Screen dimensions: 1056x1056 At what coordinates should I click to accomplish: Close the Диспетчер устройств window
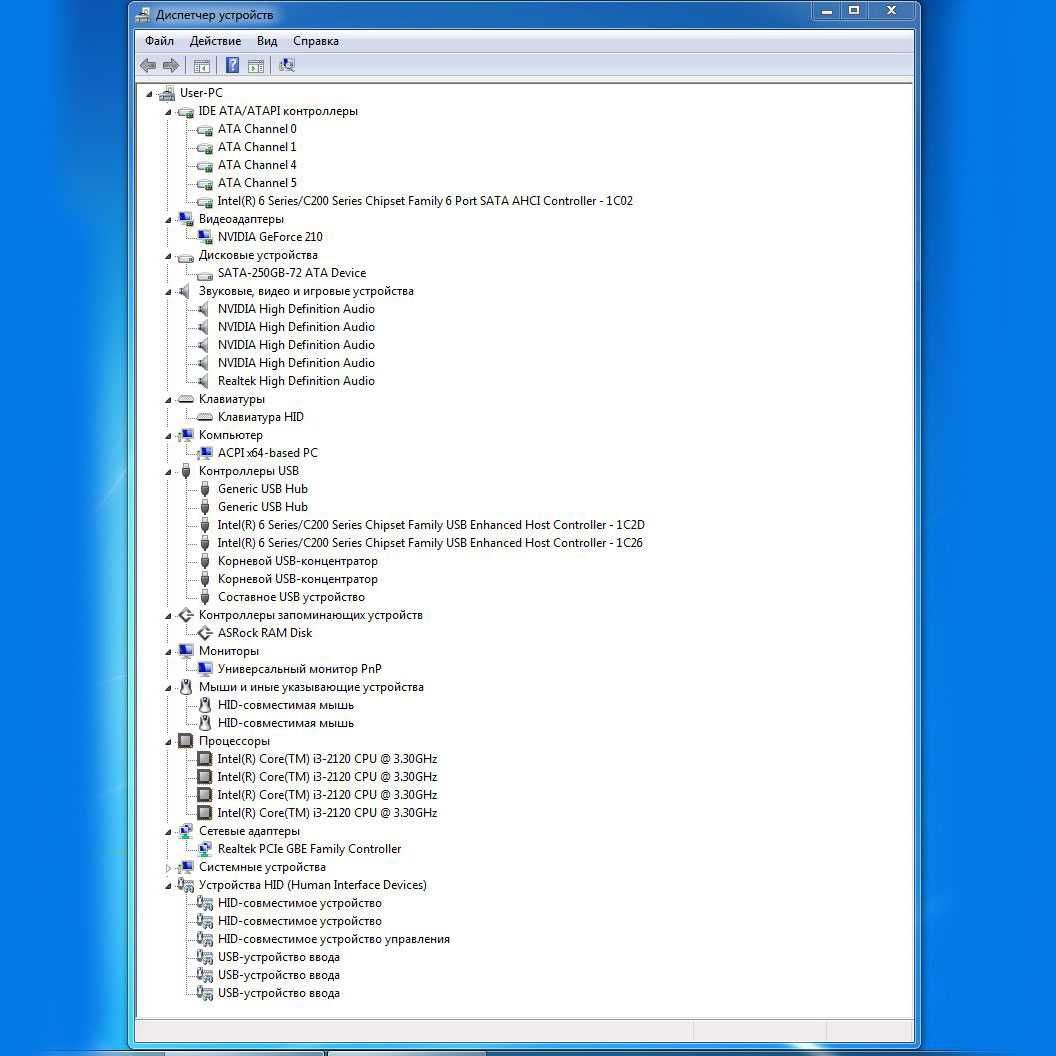pyautogui.click(x=892, y=11)
